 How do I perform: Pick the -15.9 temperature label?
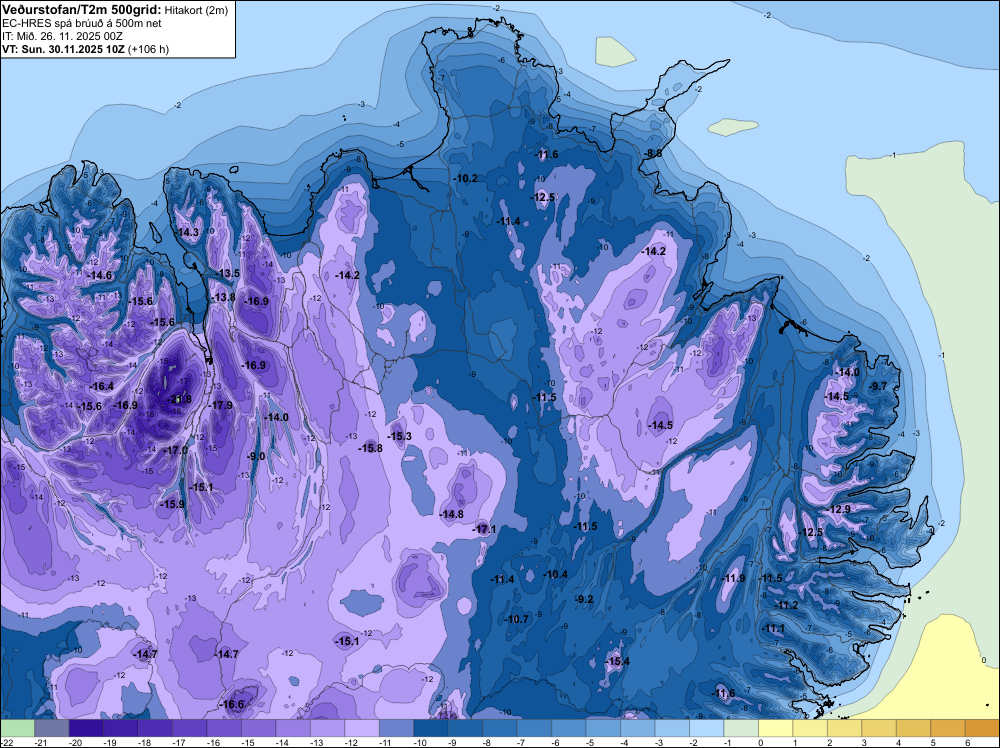pos(172,504)
